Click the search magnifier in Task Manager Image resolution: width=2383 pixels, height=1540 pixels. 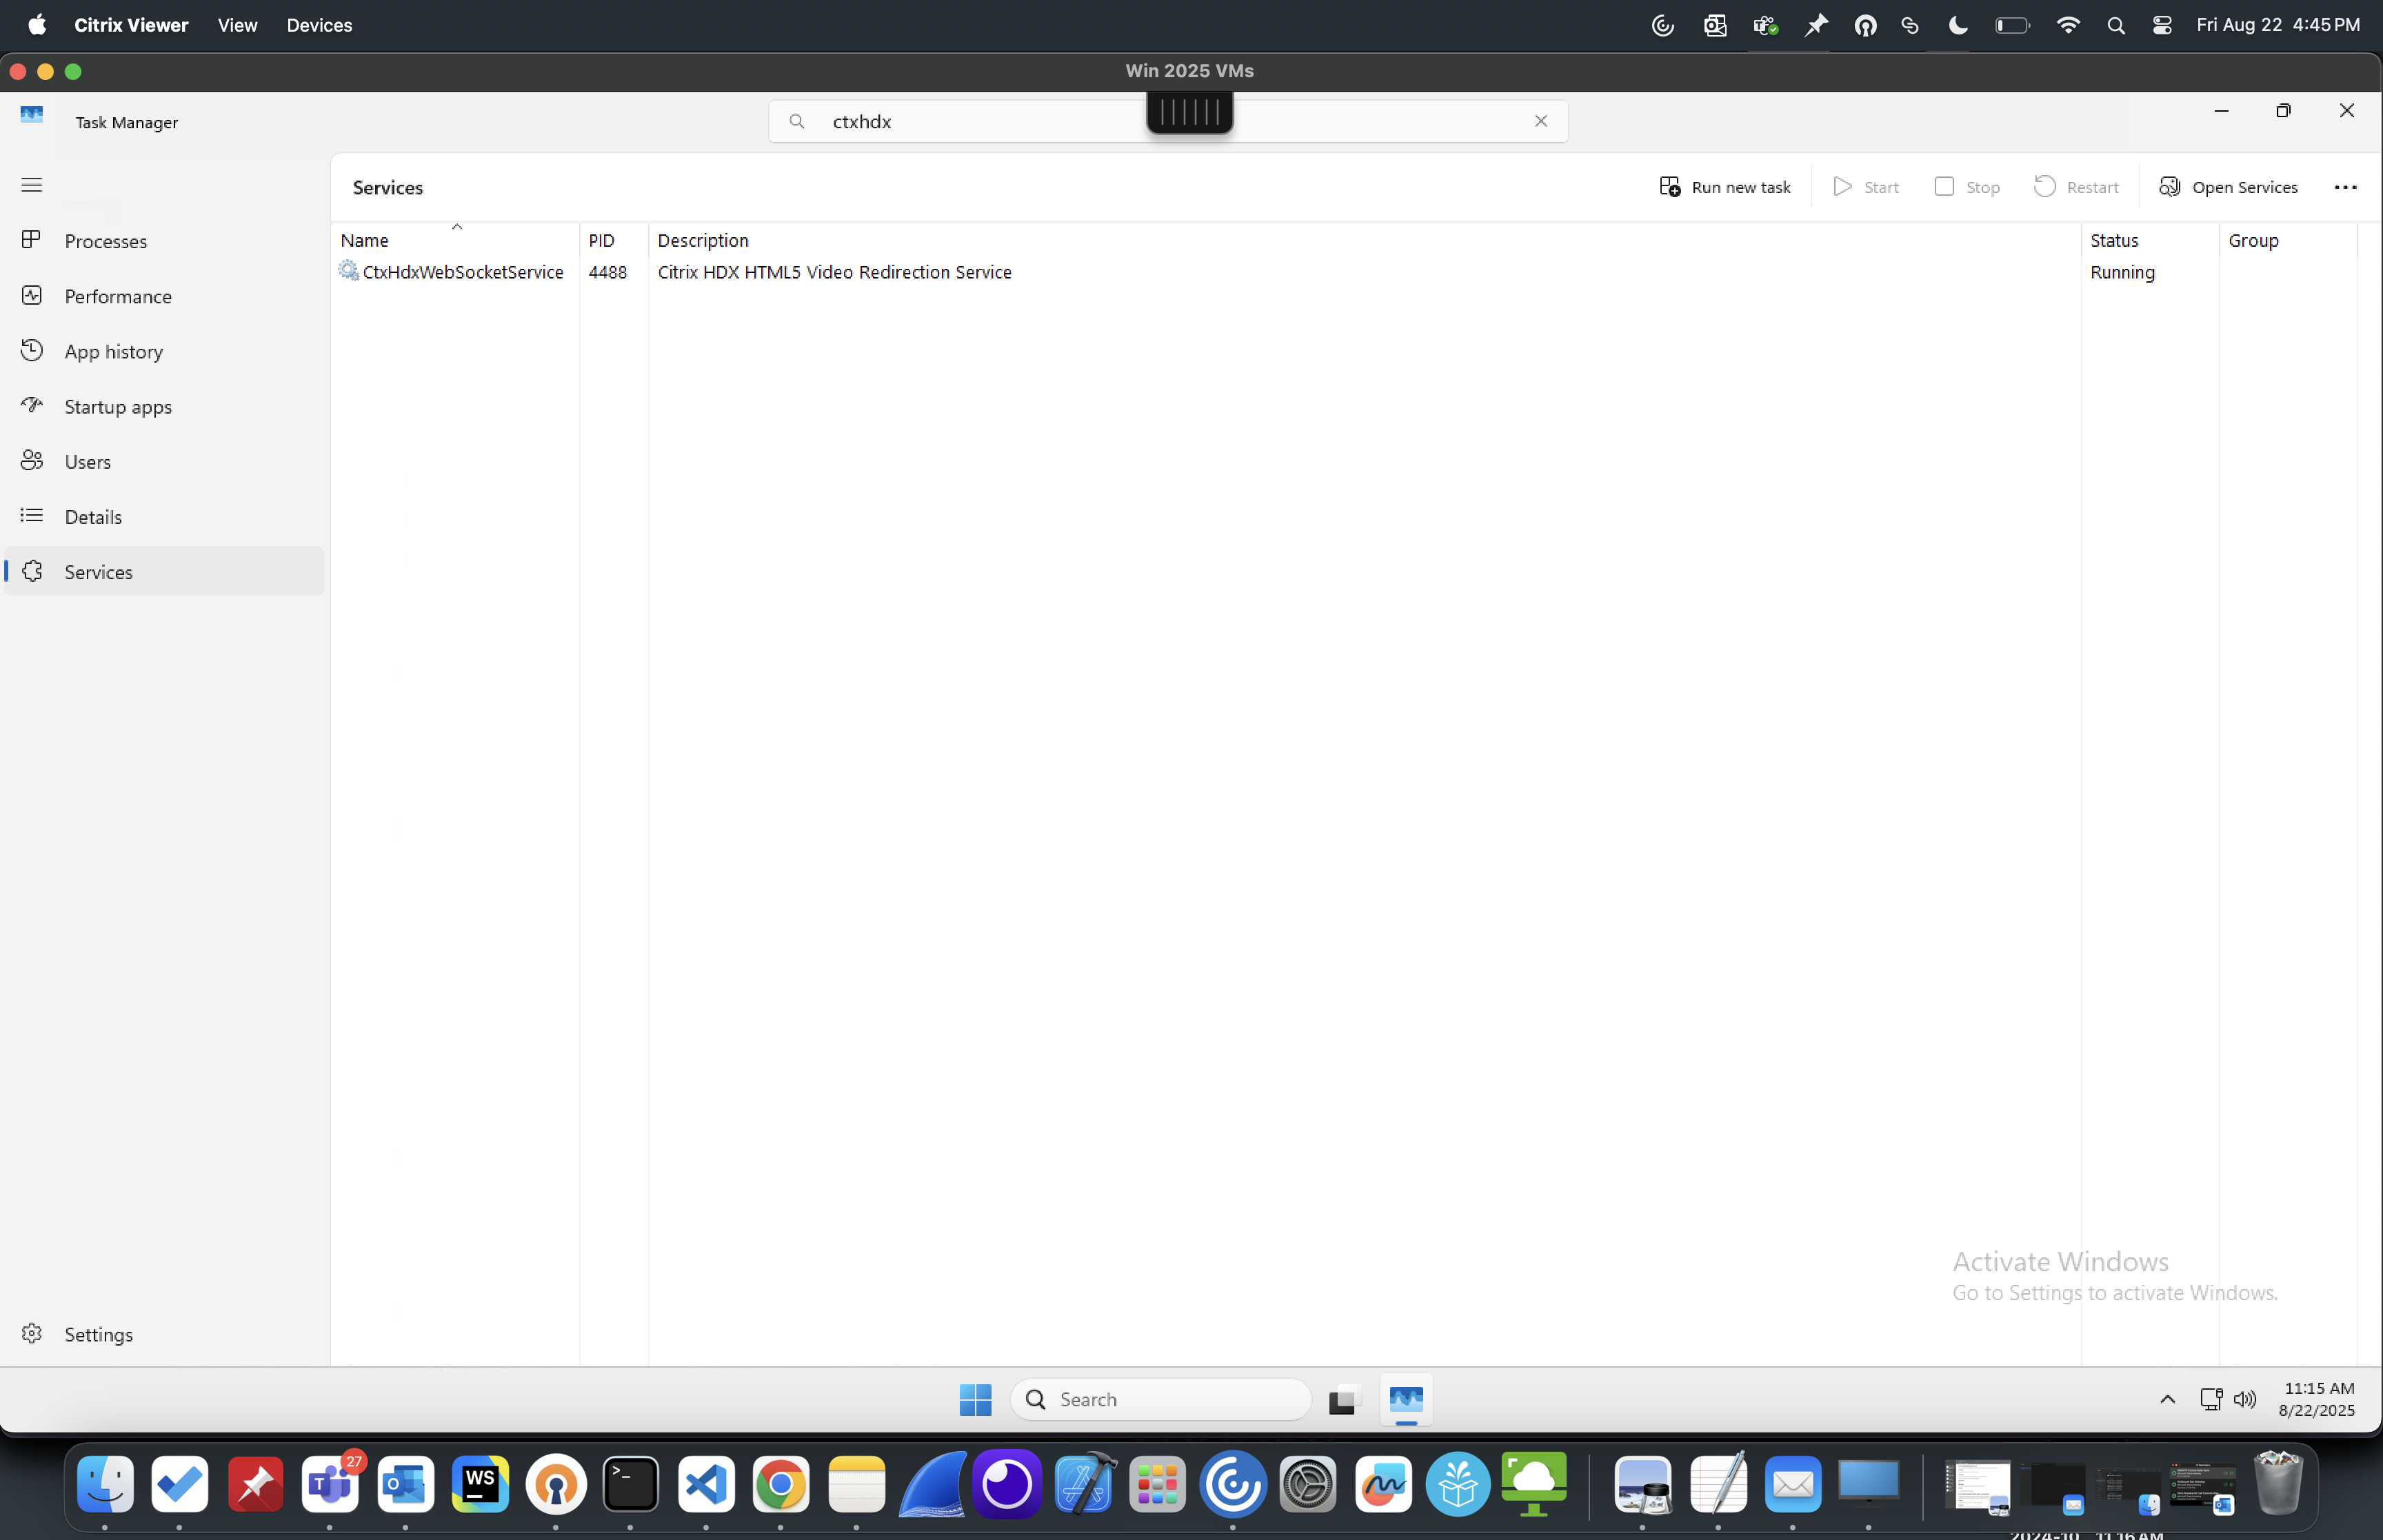click(797, 121)
